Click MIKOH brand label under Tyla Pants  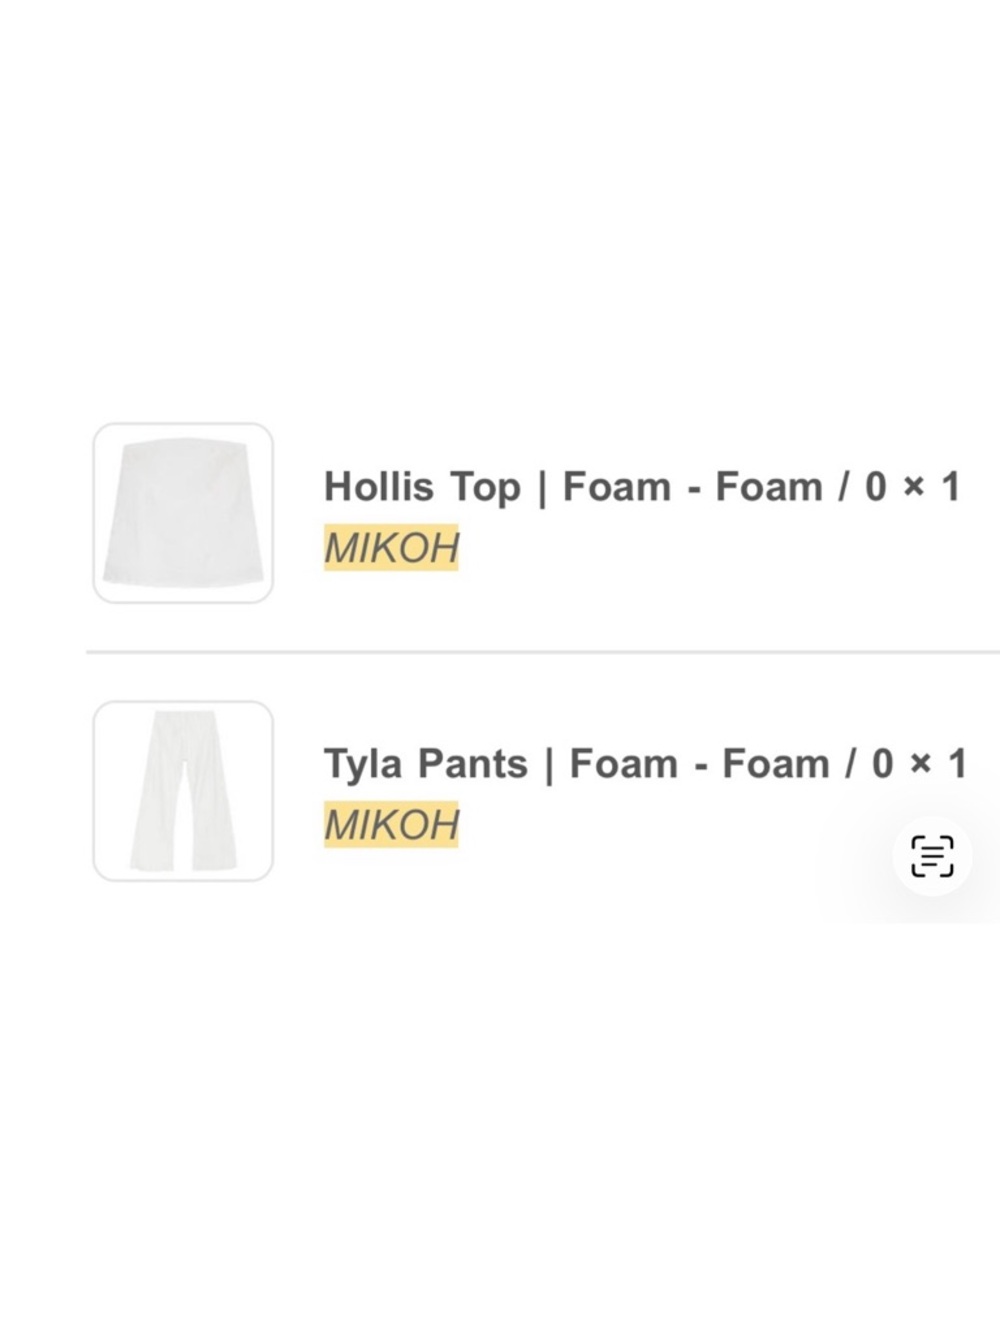(x=391, y=825)
